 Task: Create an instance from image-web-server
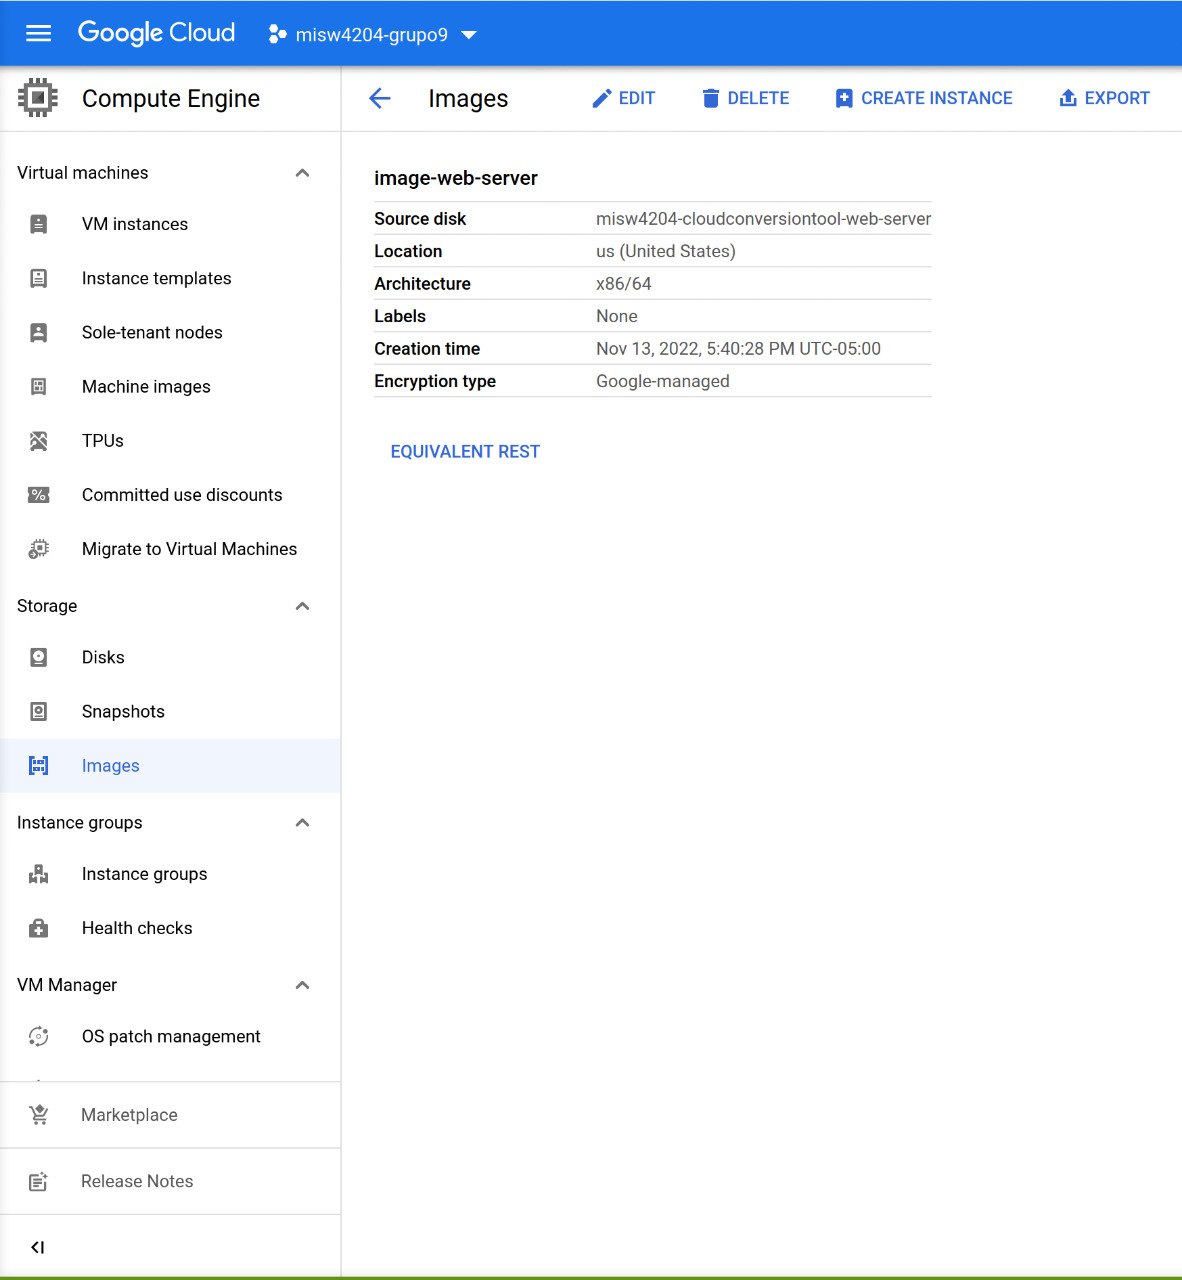coord(923,97)
